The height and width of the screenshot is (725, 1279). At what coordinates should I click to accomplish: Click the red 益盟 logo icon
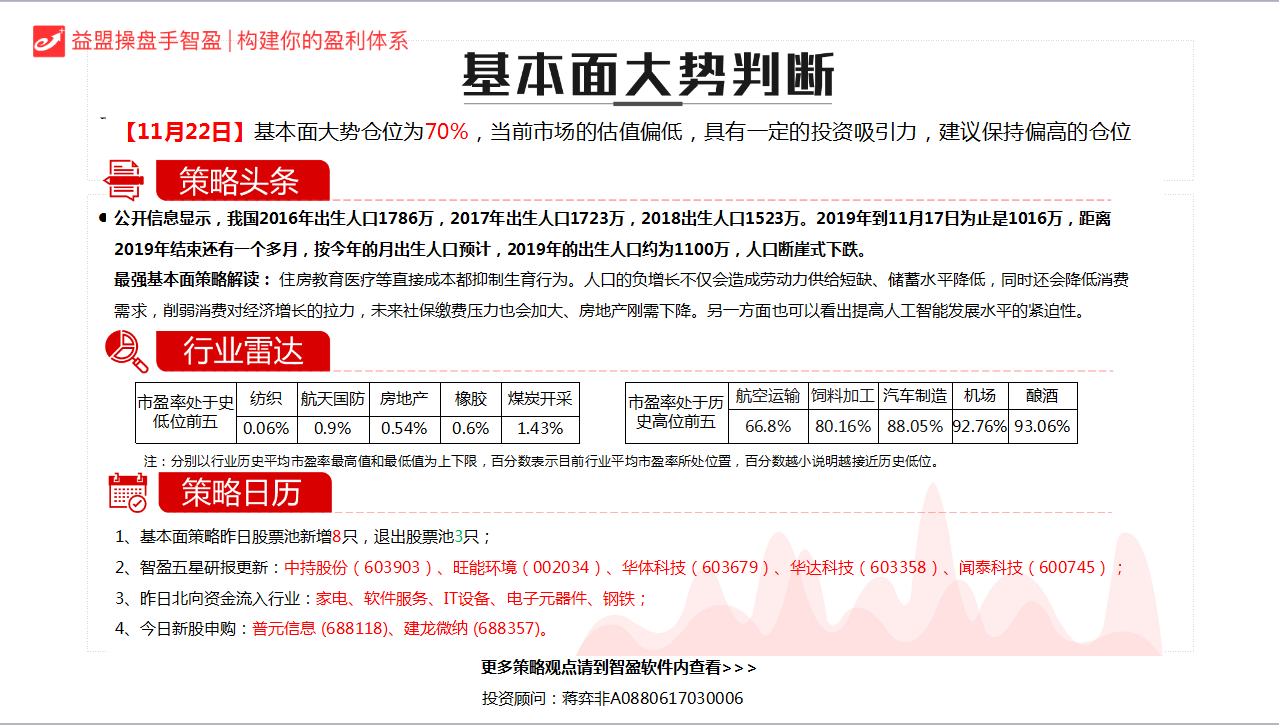click(x=49, y=41)
